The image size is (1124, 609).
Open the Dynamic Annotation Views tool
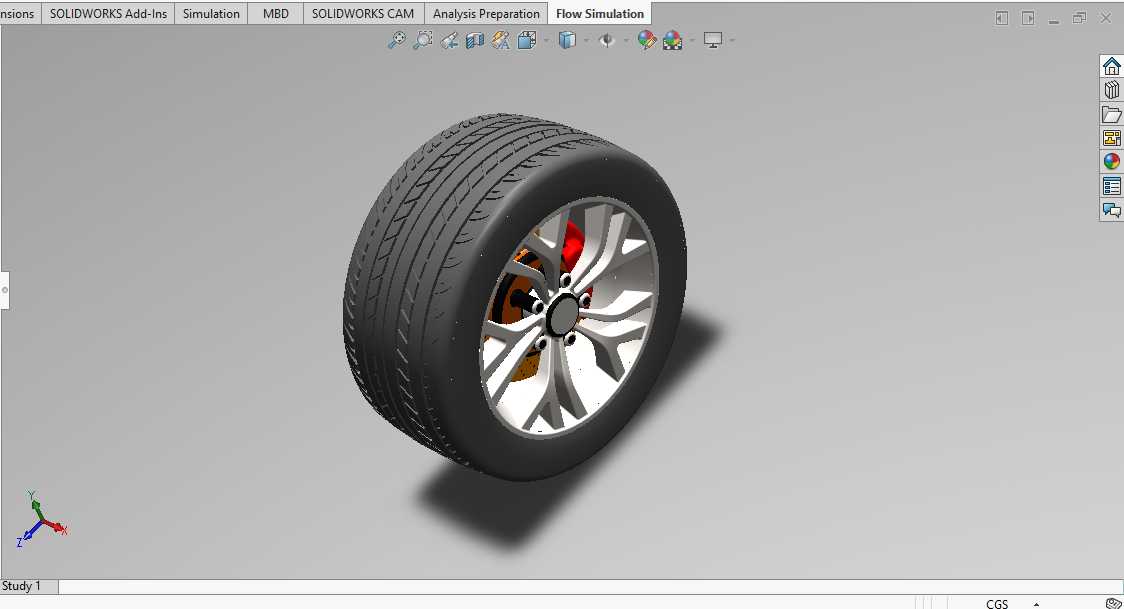500,40
